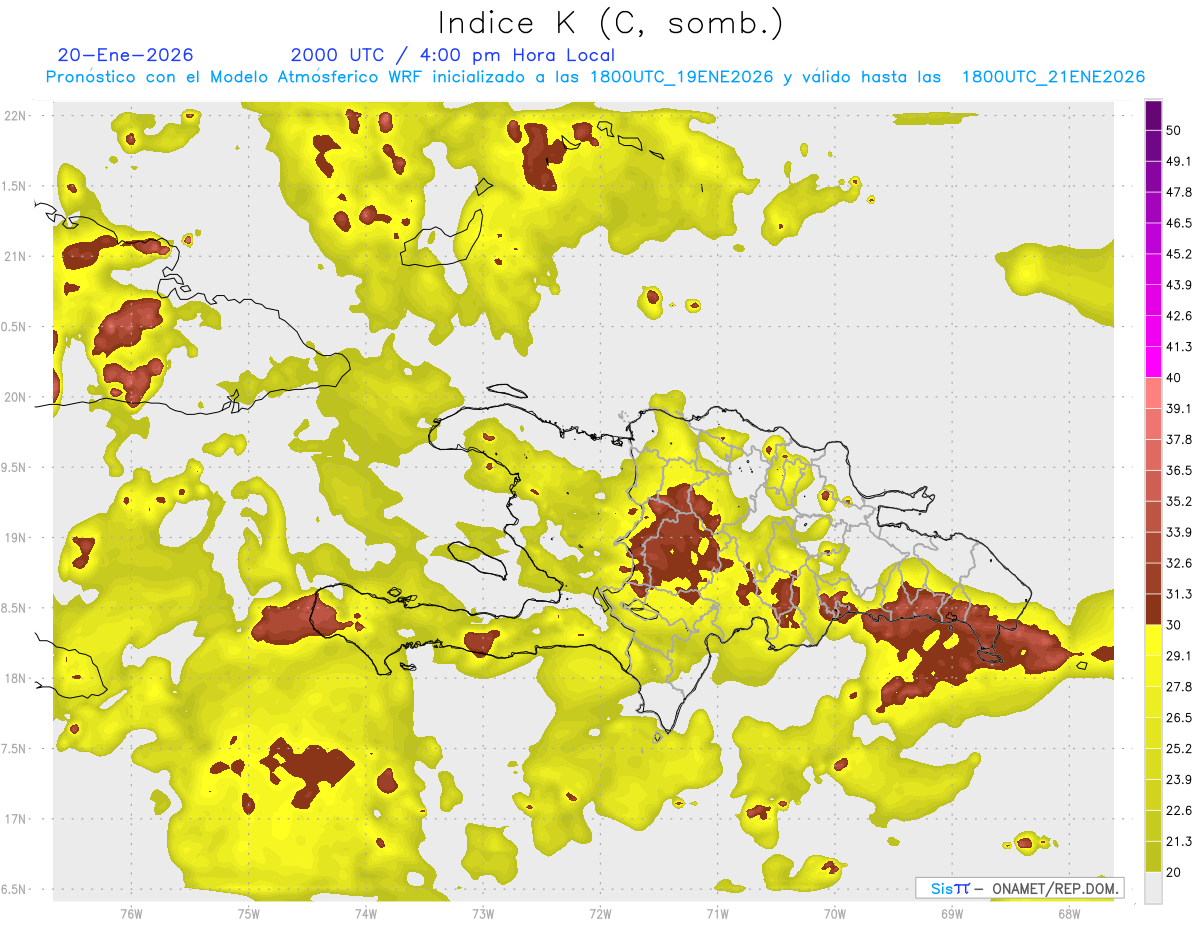This screenshot has height=927, width=1200.
Task: Click legend value '41.3'
Action: click(x=1179, y=347)
